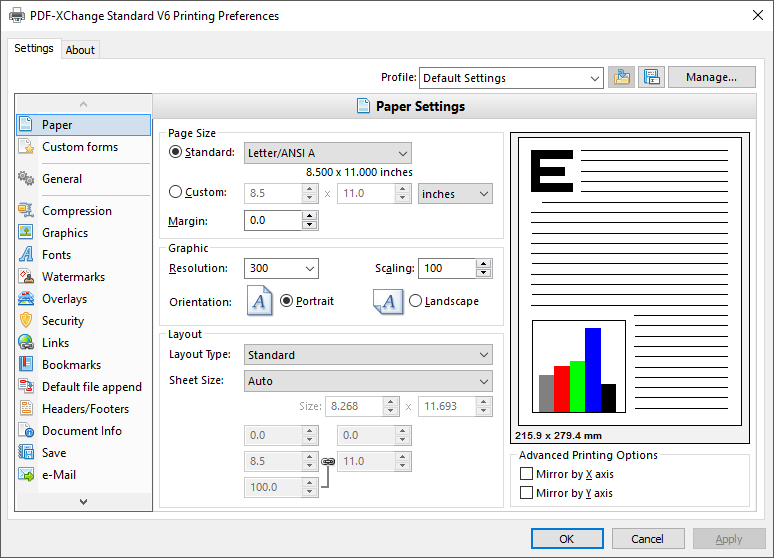This screenshot has height=558, width=774.
Task: Click the chain link aspect ratio icon
Action: click(x=328, y=461)
